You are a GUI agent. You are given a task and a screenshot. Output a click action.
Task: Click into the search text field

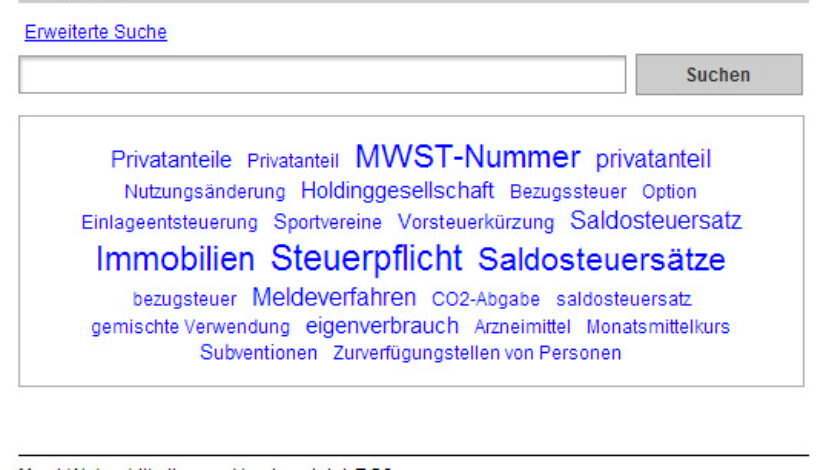point(322,75)
